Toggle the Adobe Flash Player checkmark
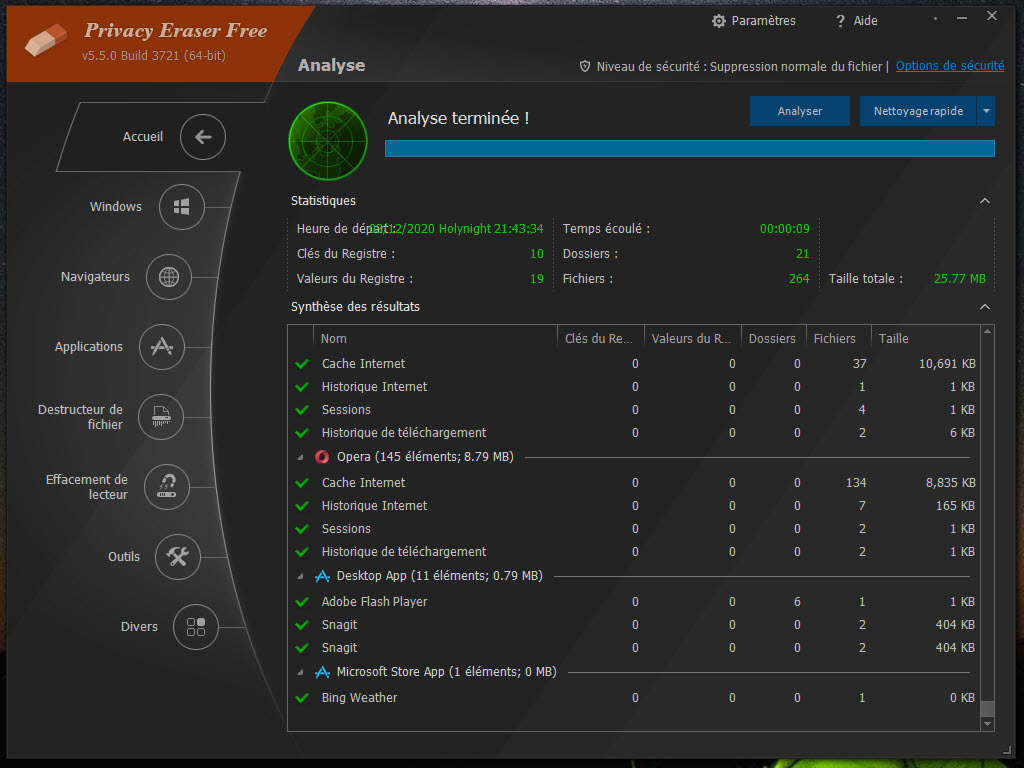The width and height of the screenshot is (1024, 768). click(x=302, y=602)
